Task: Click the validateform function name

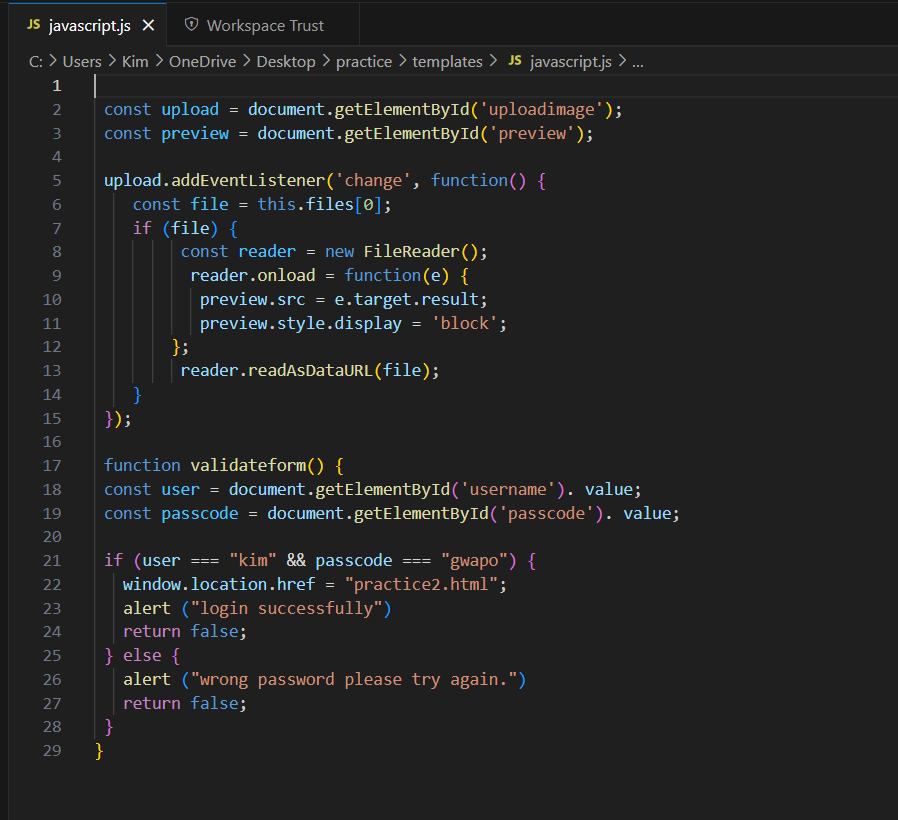Action: tap(248, 466)
